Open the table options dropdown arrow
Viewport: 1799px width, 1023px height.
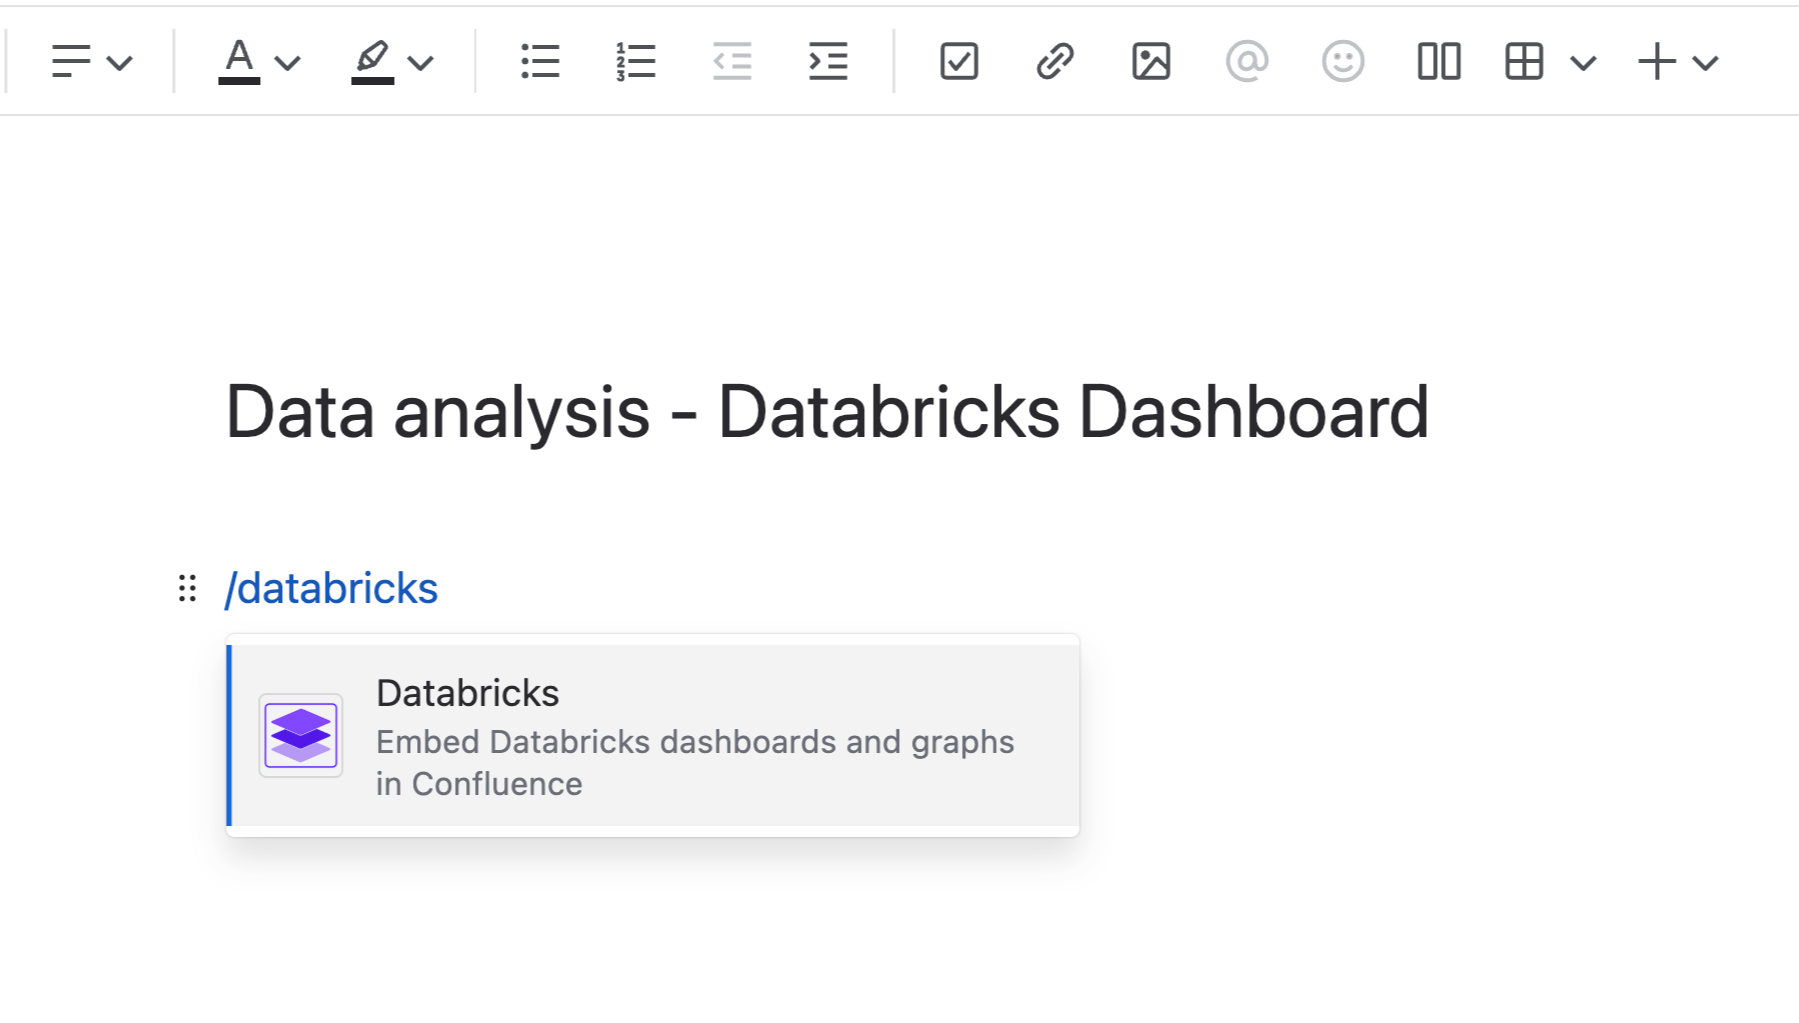click(x=1583, y=64)
